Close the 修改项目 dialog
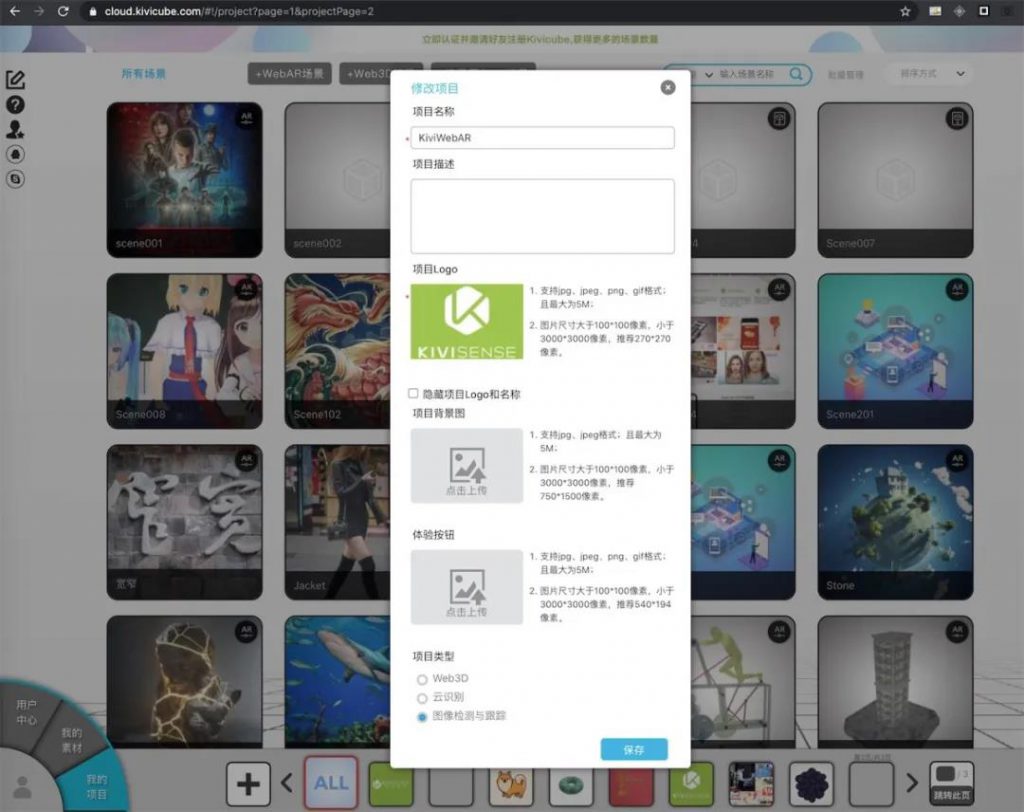The image size is (1024, 812). (x=667, y=88)
